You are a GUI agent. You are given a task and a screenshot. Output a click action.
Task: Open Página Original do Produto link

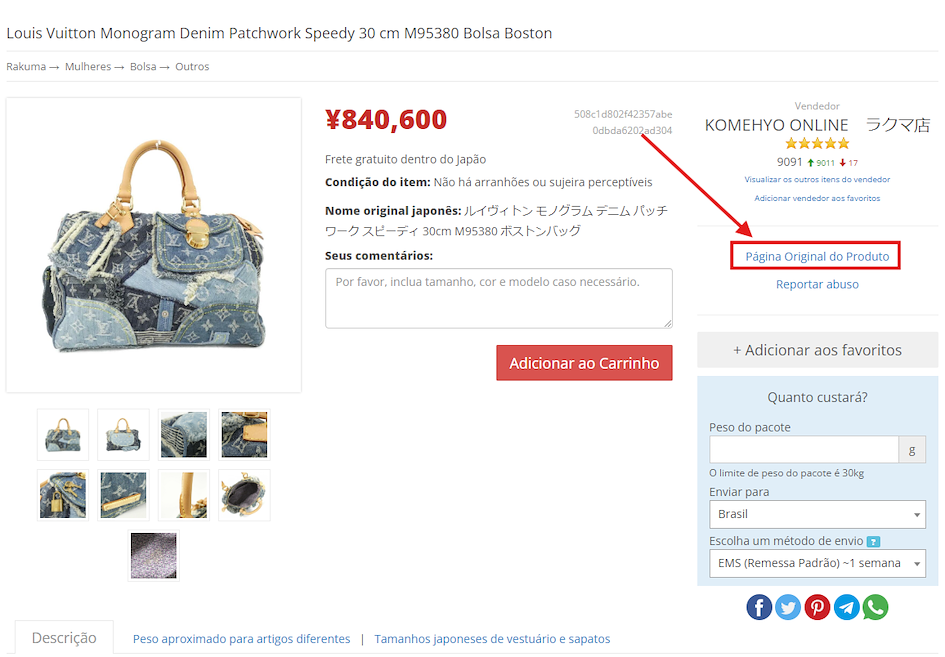click(x=817, y=256)
